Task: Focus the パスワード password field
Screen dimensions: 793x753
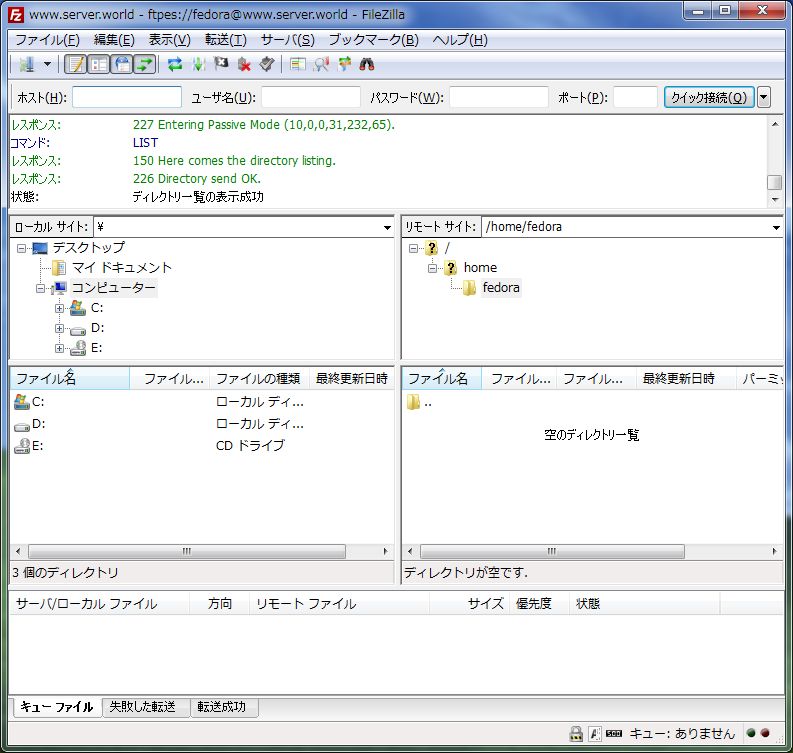Action: (499, 97)
